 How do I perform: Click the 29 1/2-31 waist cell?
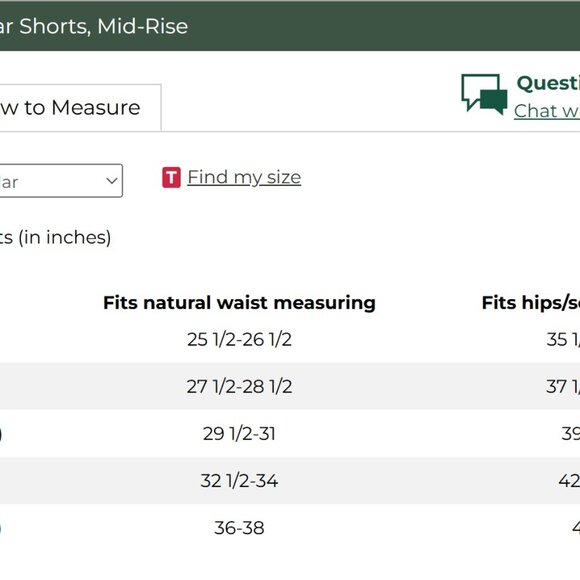[x=239, y=434]
